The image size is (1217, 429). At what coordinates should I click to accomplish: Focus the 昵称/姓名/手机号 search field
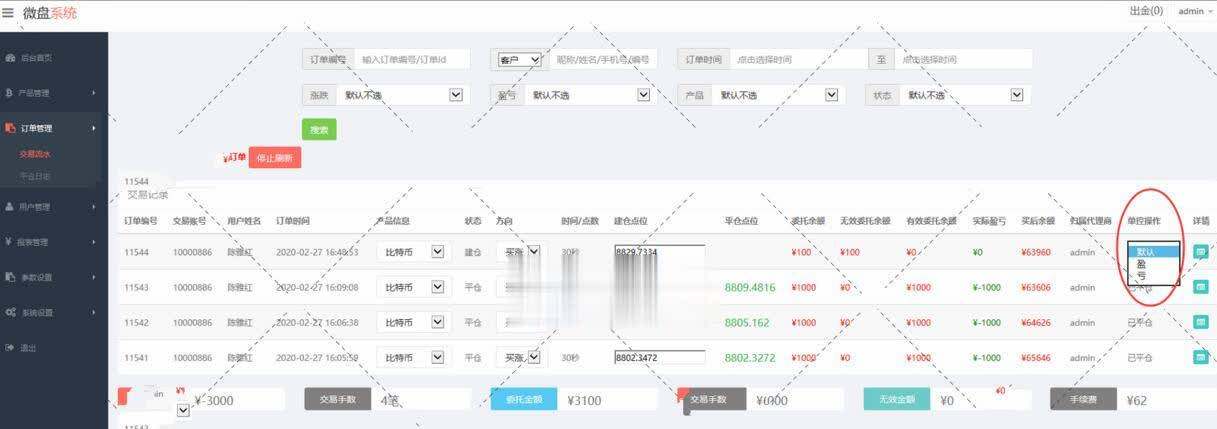(604, 59)
